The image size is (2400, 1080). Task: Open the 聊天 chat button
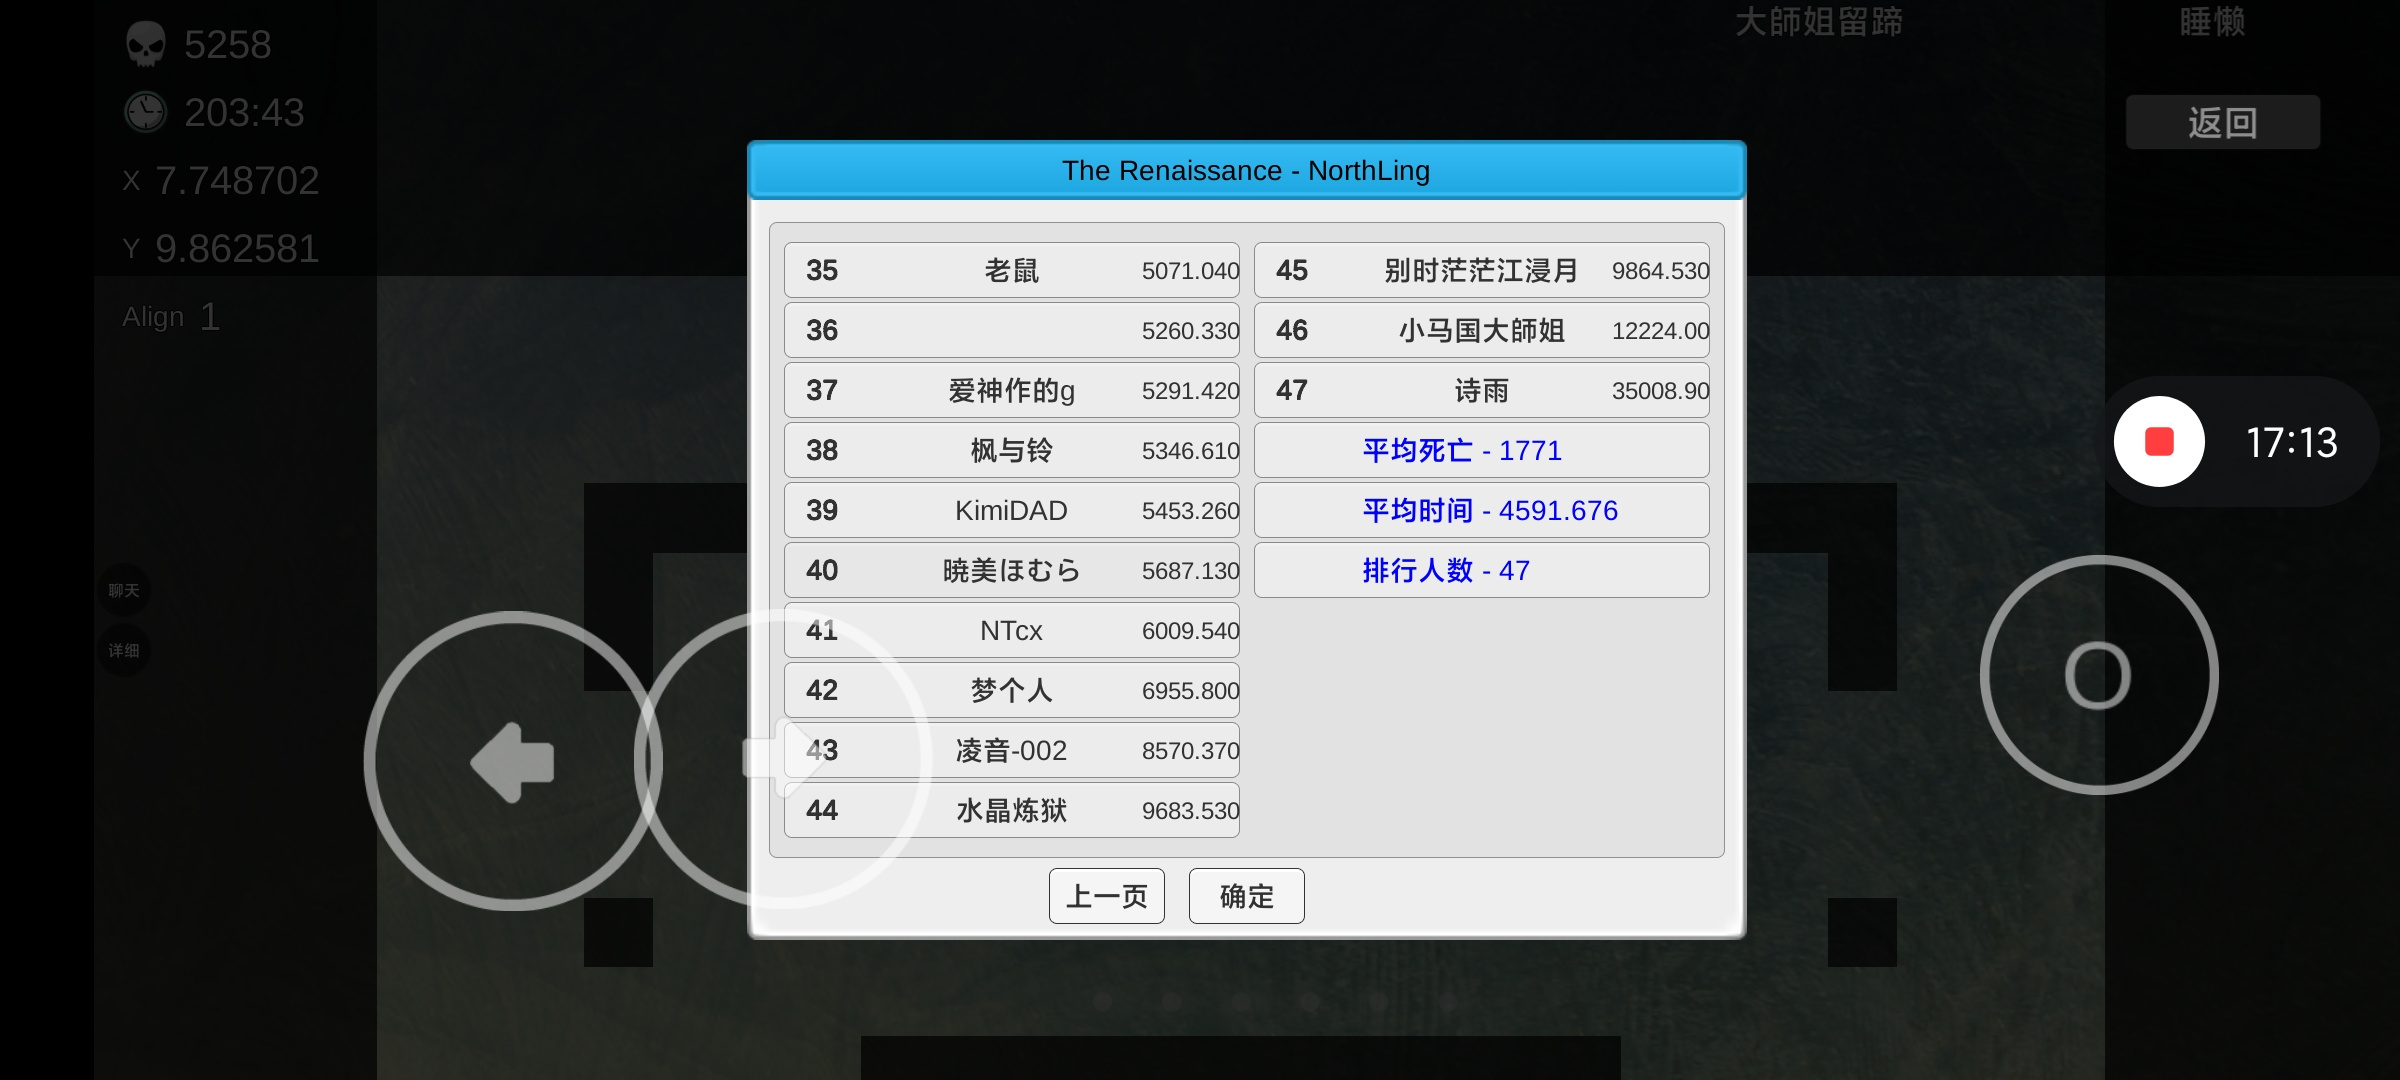124,590
